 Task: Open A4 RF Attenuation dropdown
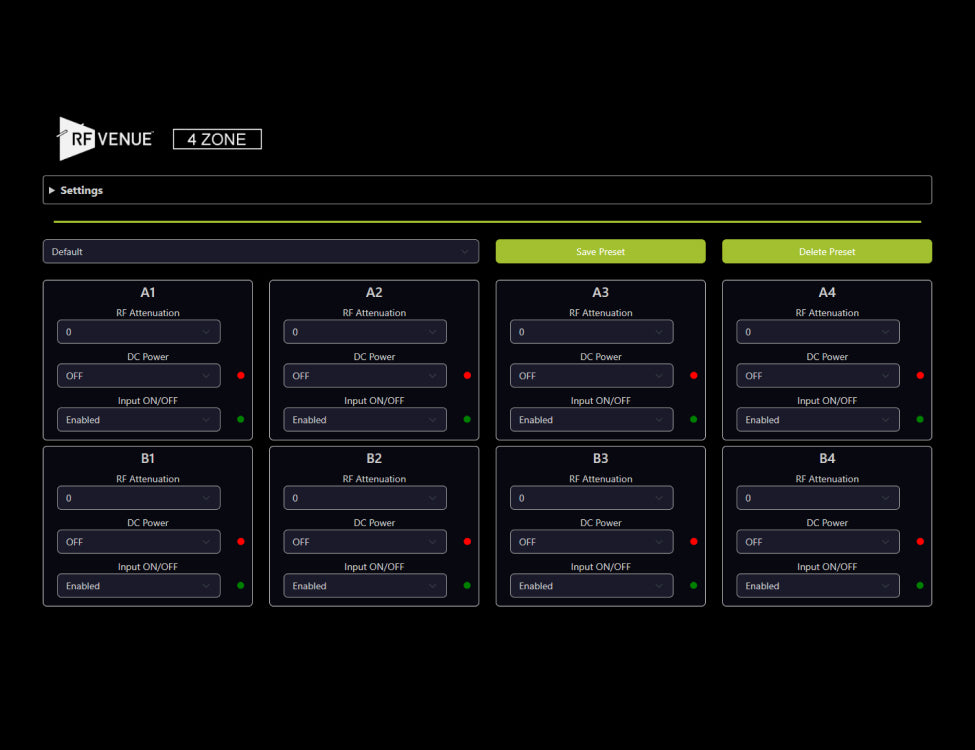click(818, 331)
